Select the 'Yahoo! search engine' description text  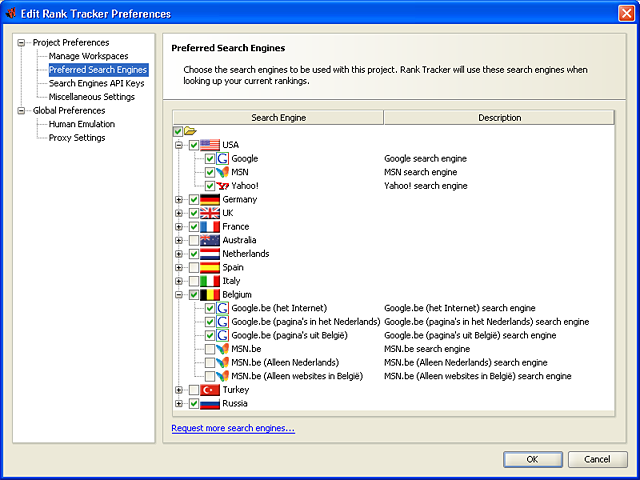tap(426, 186)
